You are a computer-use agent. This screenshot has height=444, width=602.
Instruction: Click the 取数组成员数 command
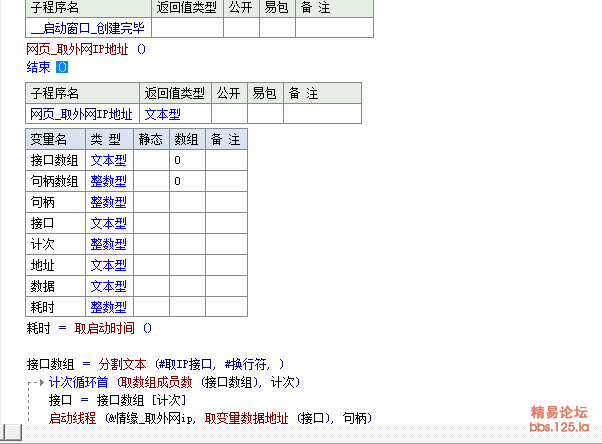(156, 382)
